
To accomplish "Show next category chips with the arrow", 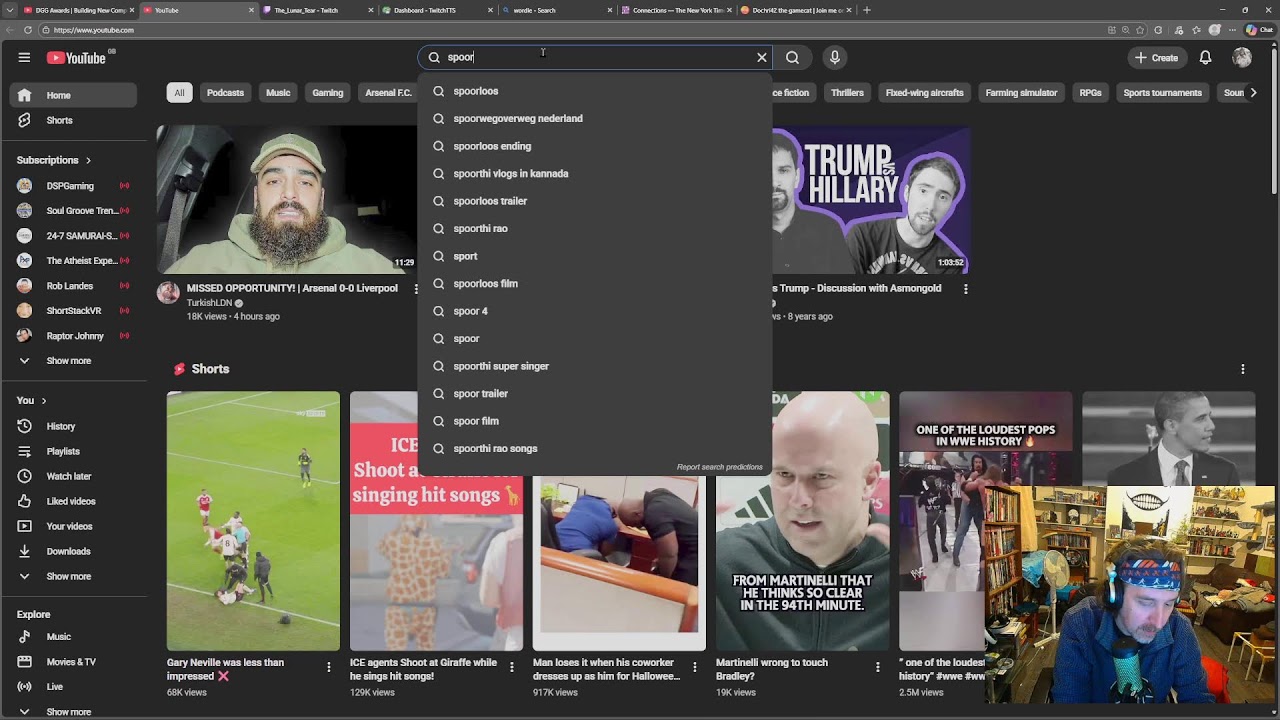I will (x=1253, y=93).
